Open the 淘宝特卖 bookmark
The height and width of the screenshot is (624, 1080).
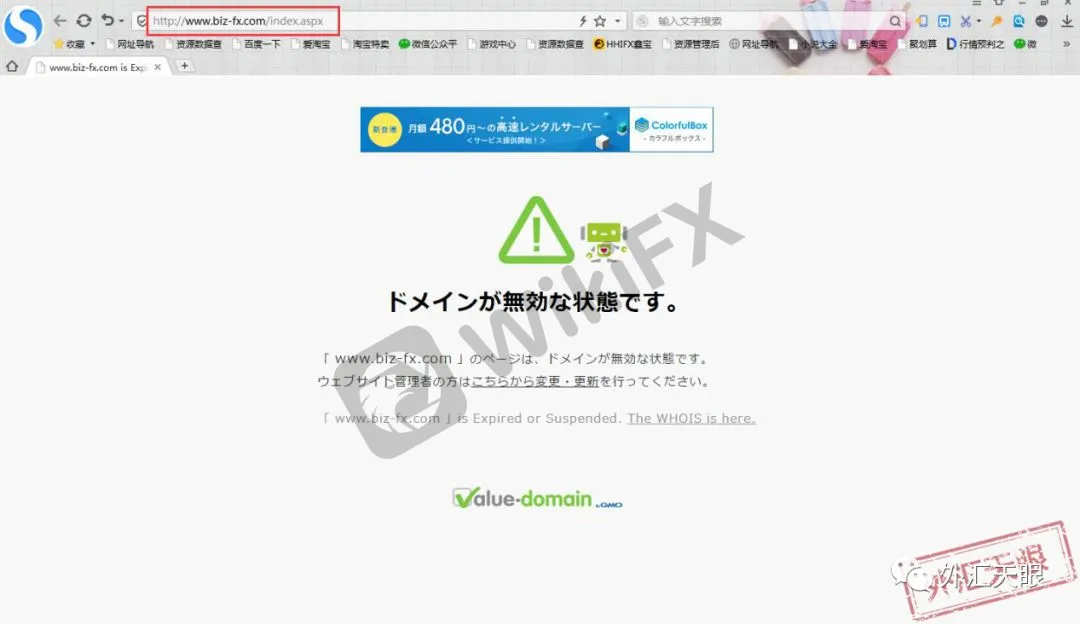pyautogui.click(x=365, y=44)
